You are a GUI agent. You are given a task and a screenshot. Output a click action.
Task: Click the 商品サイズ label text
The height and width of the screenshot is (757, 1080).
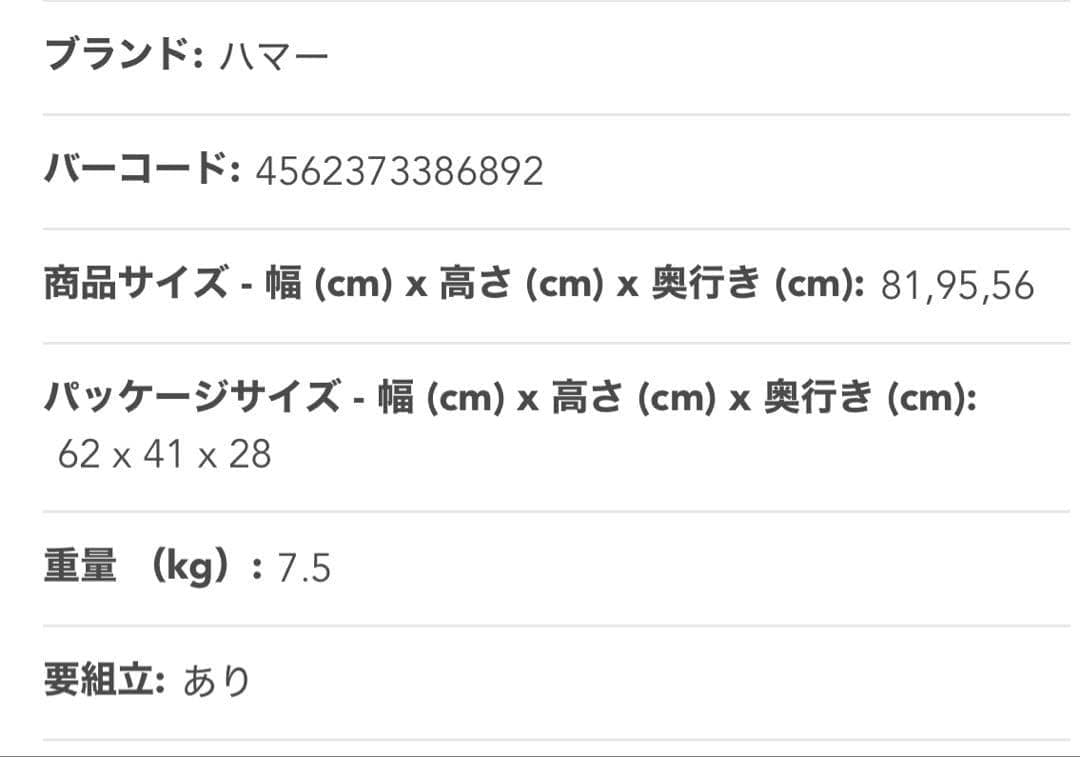[x=136, y=286]
